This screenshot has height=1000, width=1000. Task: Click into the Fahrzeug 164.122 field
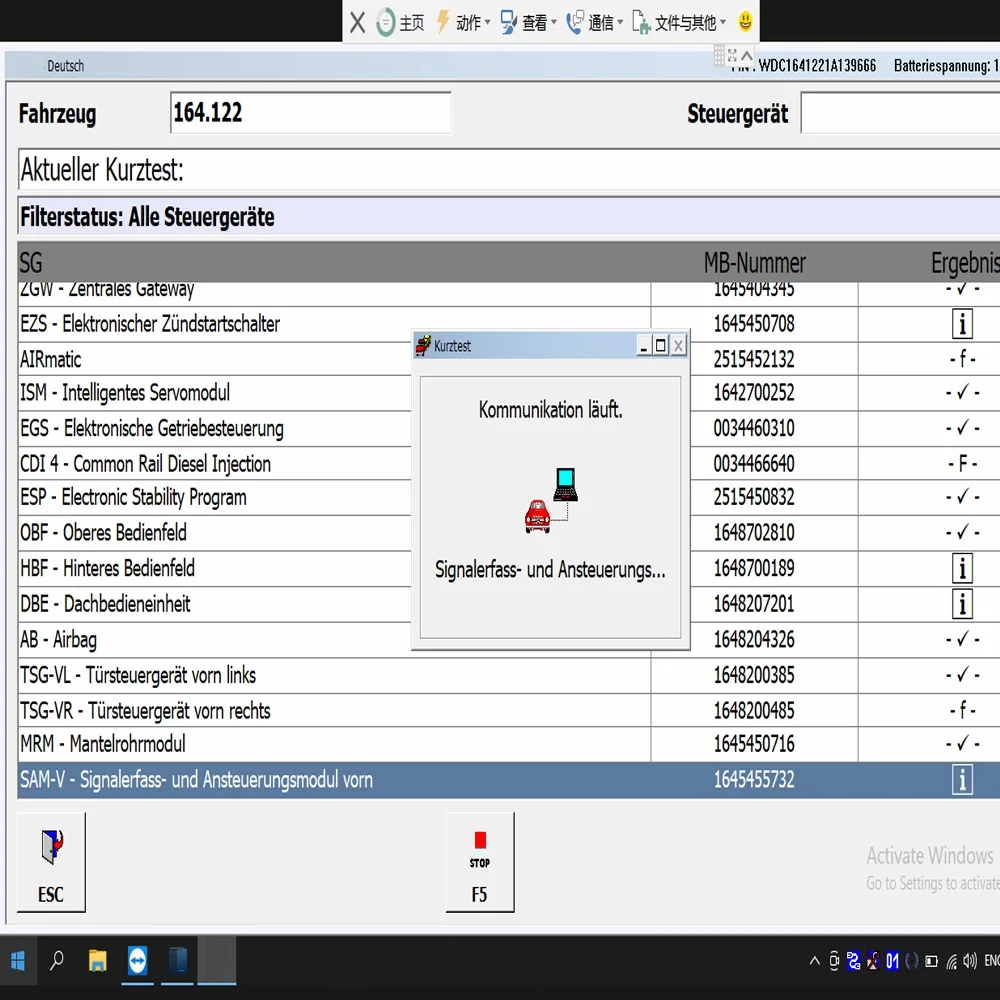coord(310,113)
